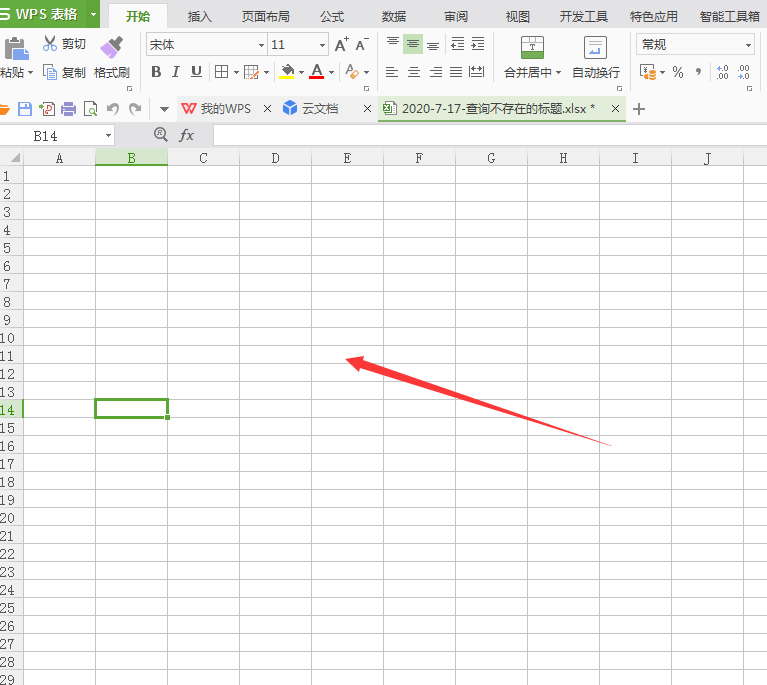Click the Copy (复制) icon
Screen dimensions: 767x685
(x=51, y=72)
